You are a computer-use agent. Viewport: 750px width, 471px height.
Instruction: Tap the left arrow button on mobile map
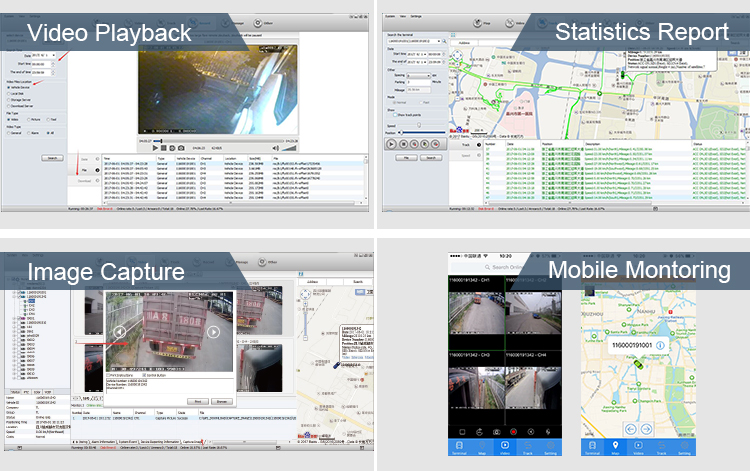point(630,429)
